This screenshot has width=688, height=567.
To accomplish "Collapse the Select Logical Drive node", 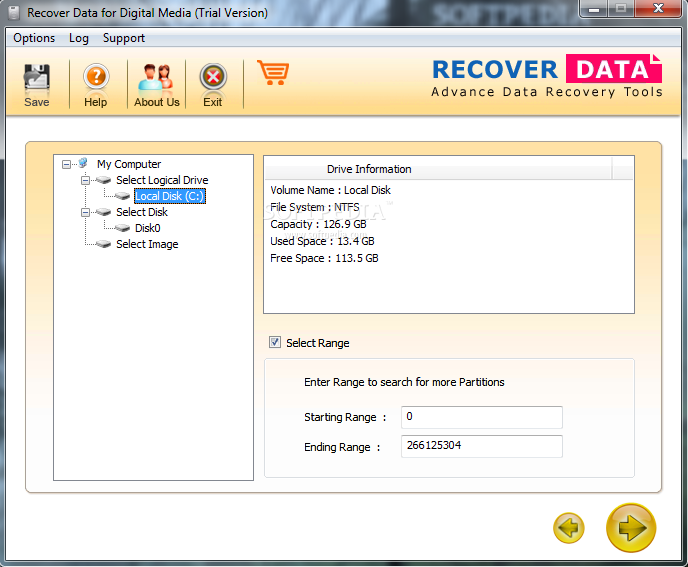I will (86, 180).
